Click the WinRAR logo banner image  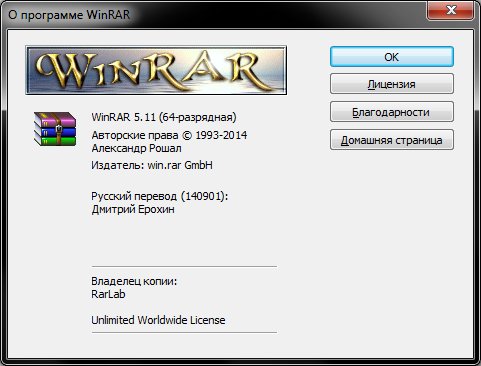(x=156, y=70)
